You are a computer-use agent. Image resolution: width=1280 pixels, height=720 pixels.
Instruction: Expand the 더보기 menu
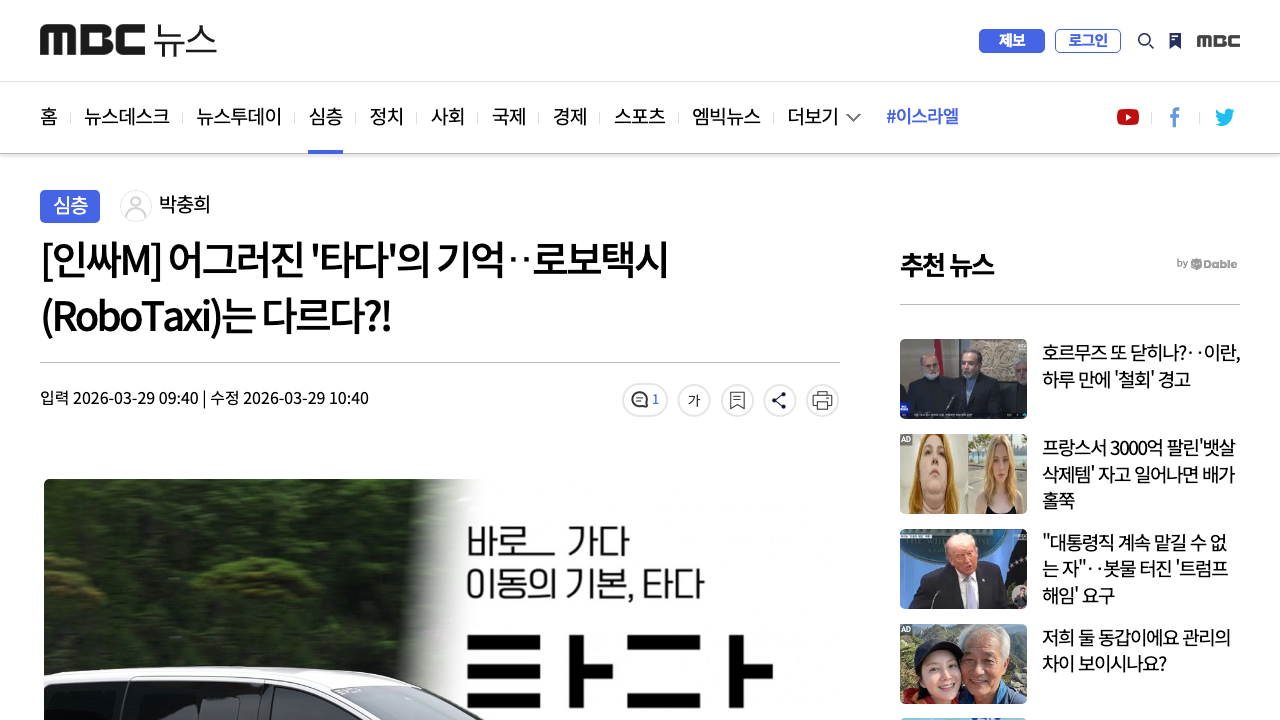click(824, 117)
